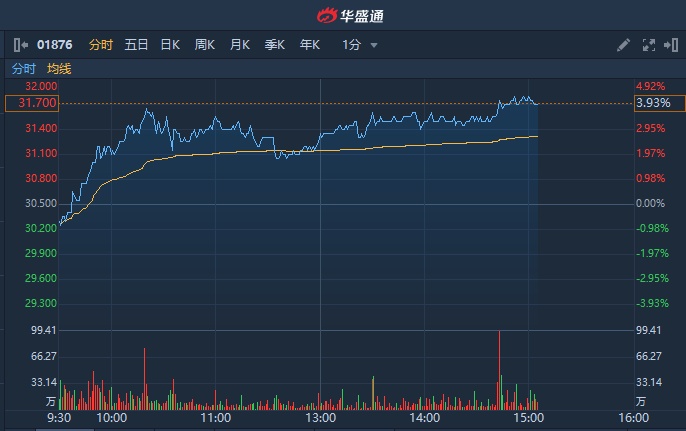Expand the 1分 minute-interval dropdown
Image resolution: width=686 pixels, height=431 pixels.
click(x=360, y=45)
